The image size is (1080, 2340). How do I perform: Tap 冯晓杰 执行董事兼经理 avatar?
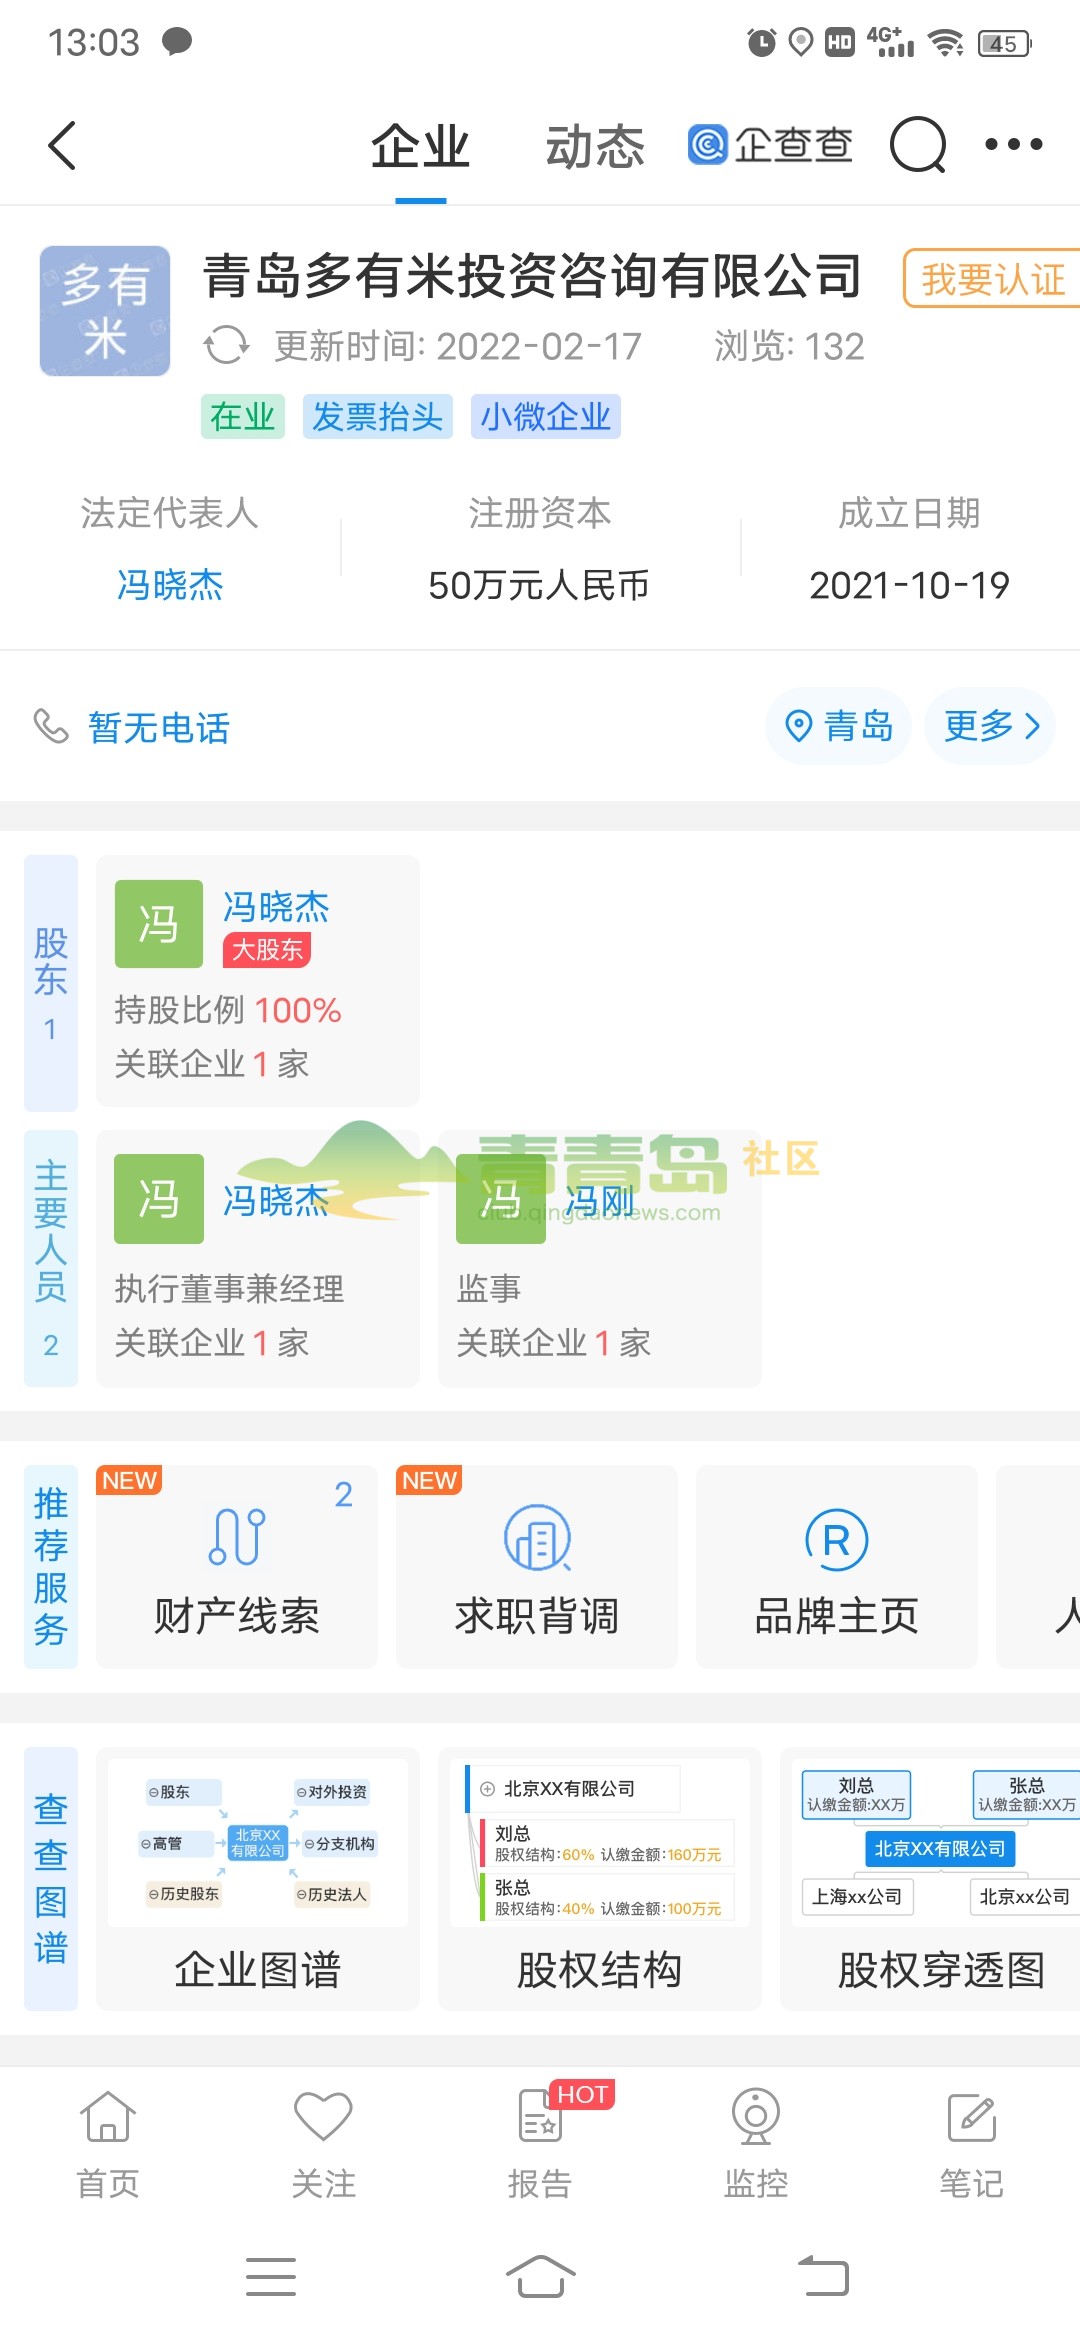[159, 1199]
